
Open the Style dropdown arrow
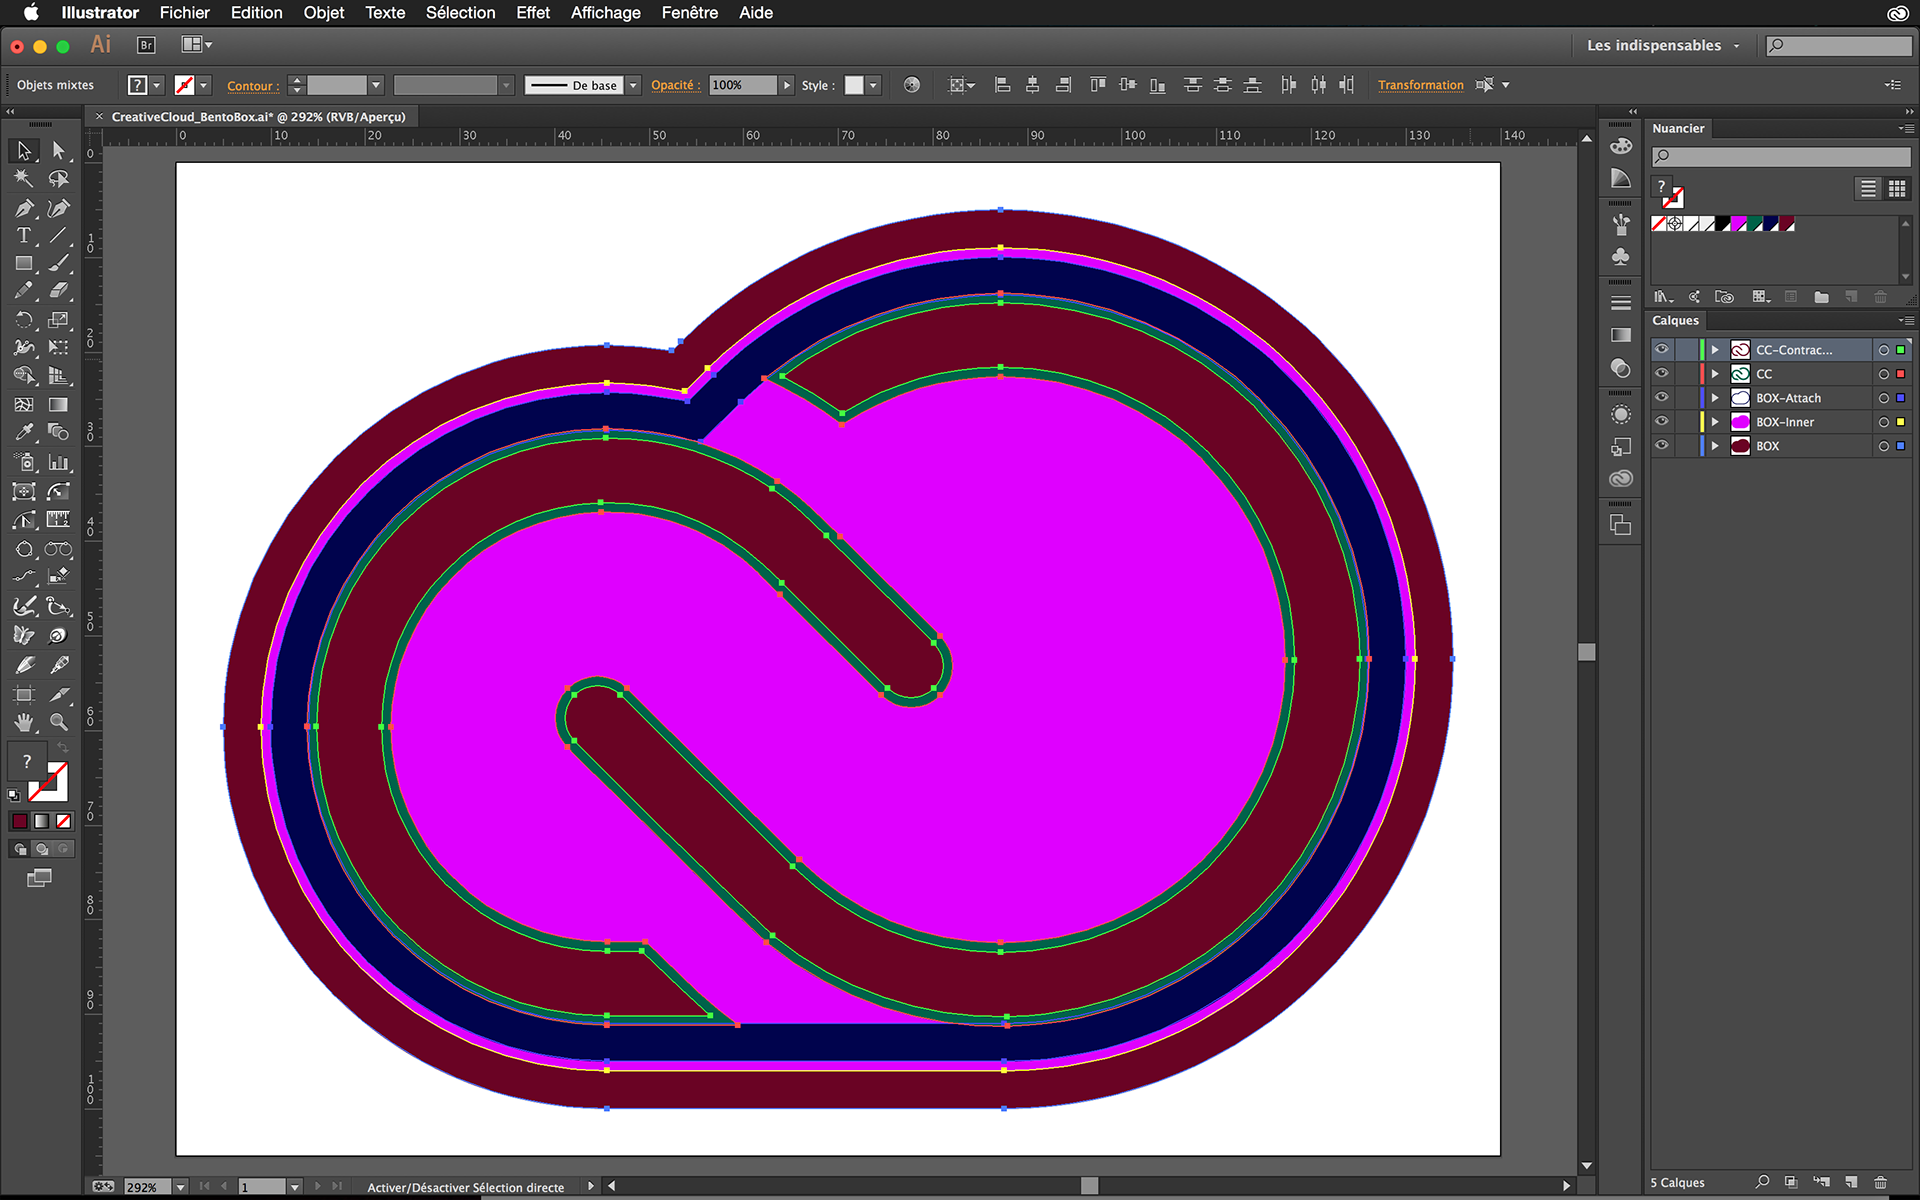873,85
